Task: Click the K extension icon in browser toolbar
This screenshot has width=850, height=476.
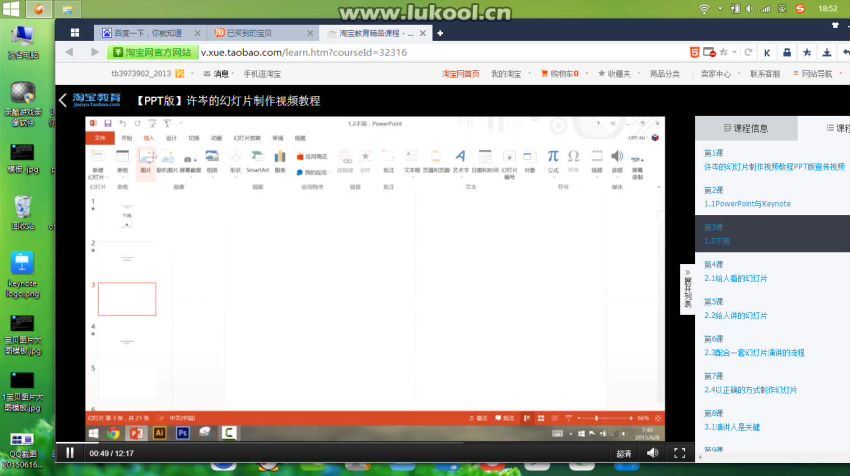Action: pos(767,53)
